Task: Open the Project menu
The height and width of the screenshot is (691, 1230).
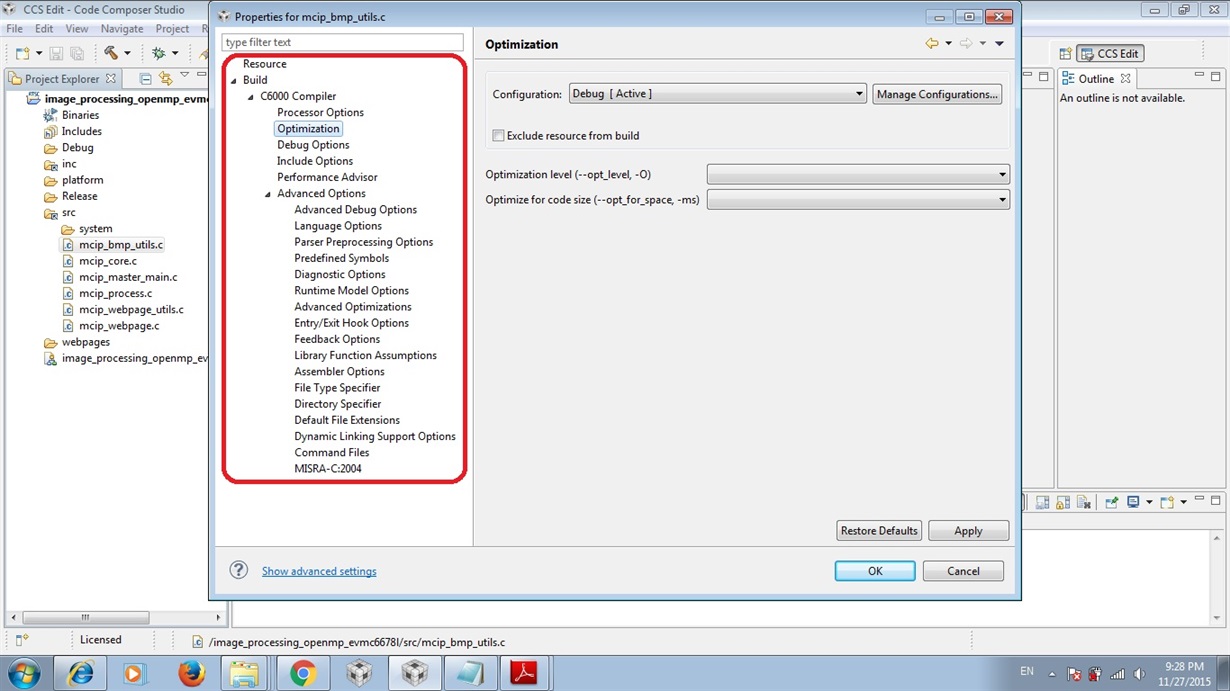Action: 172,29
